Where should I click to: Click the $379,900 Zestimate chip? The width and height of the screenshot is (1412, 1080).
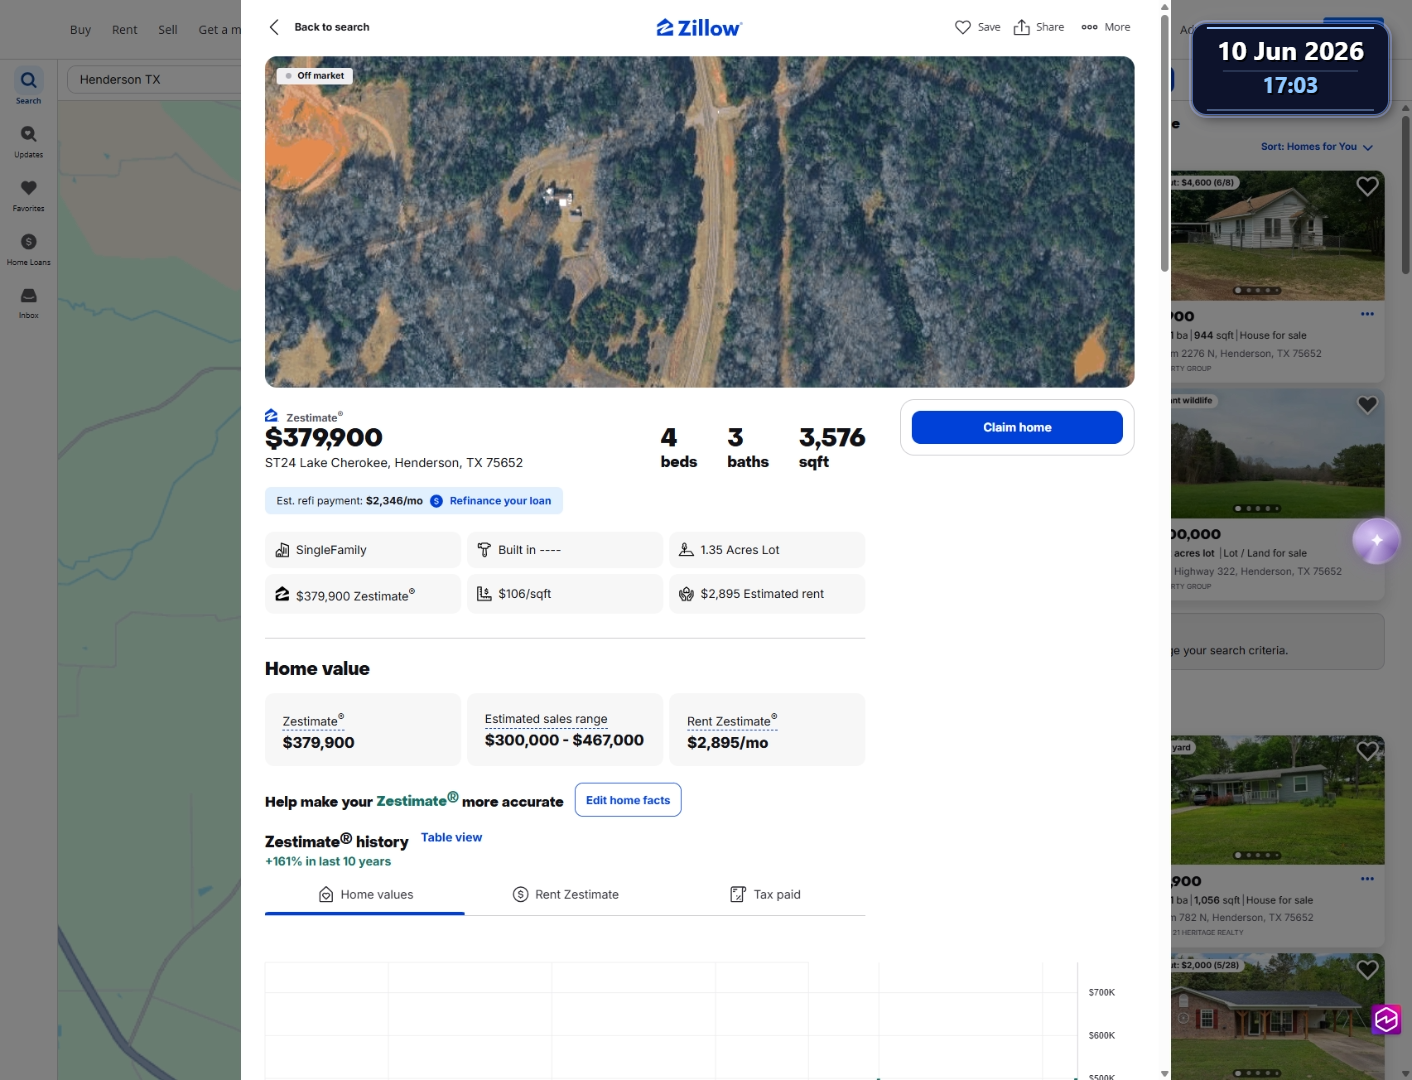coord(363,594)
